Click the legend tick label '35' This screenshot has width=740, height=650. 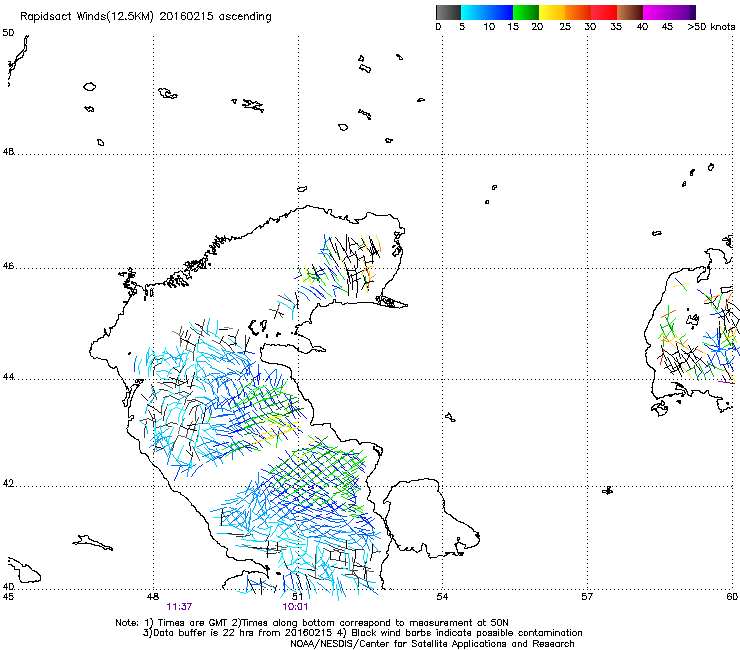616,27
